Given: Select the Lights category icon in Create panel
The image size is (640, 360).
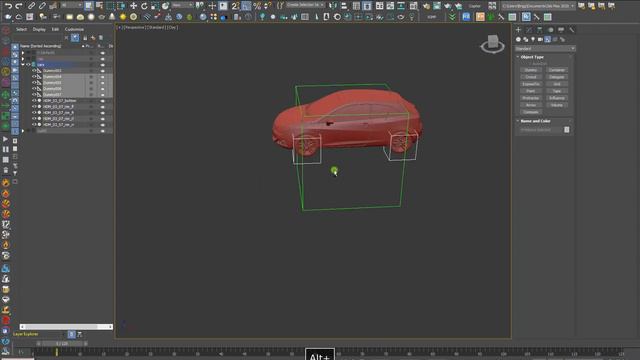Looking at the screenshot, I should (x=533, y=40).
